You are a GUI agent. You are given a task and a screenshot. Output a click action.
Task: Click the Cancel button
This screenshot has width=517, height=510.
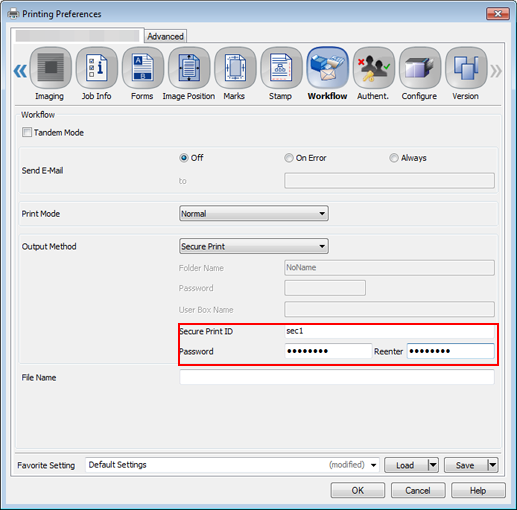point(418,490)
